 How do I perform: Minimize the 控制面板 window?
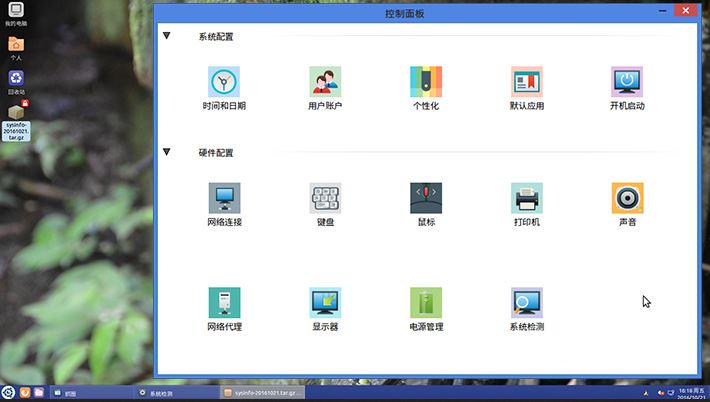click(x=662, y=10)
